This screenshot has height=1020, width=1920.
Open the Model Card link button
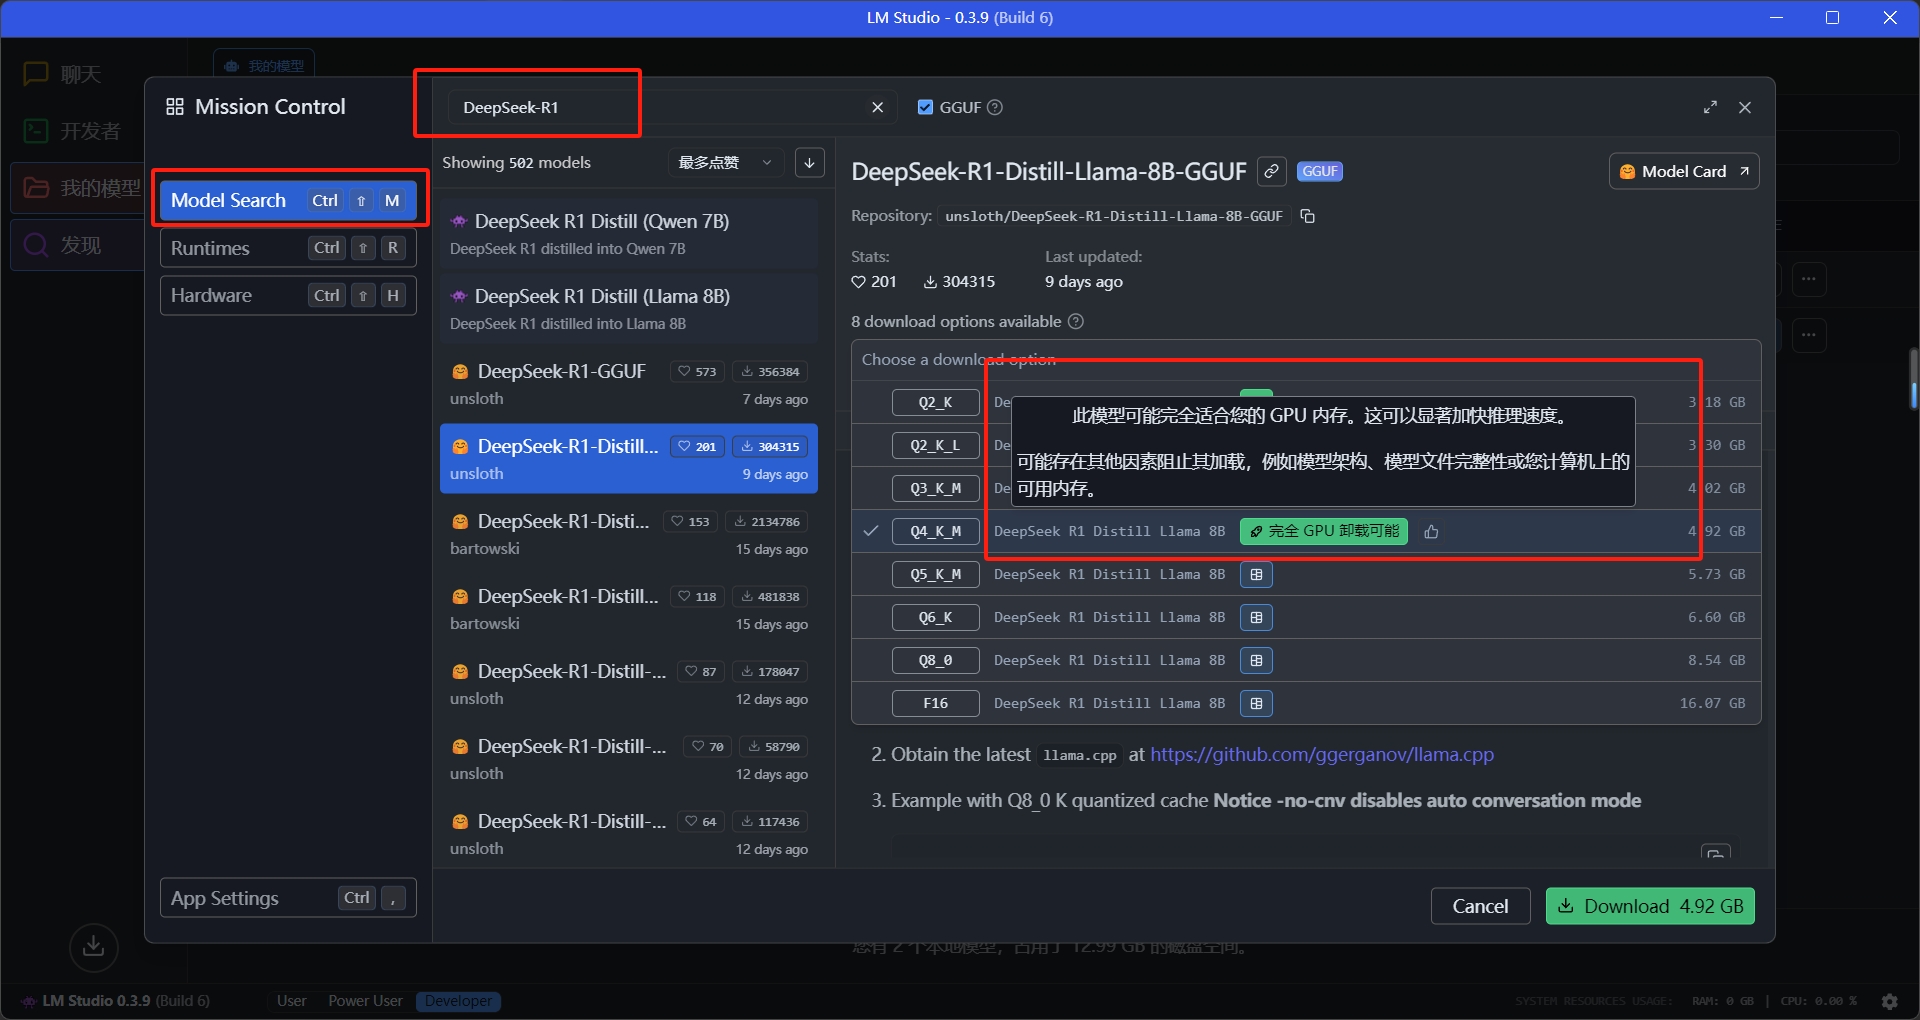[x=1684, y=171]
